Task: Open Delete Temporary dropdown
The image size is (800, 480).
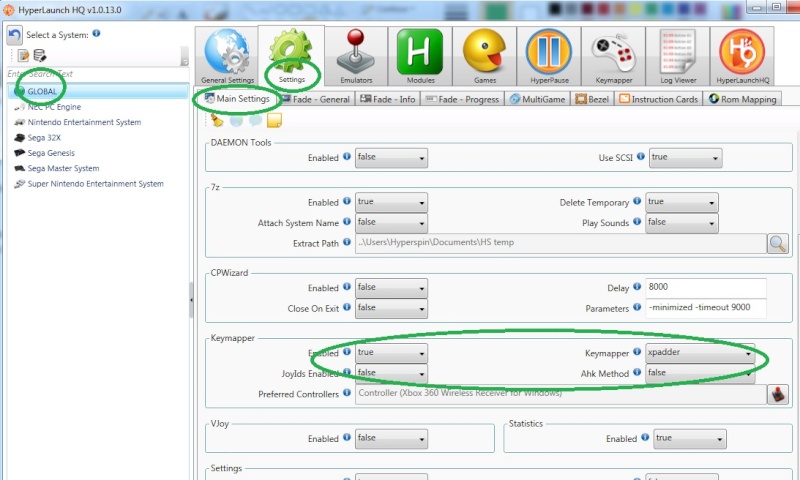Action: [x=682, y=203]
